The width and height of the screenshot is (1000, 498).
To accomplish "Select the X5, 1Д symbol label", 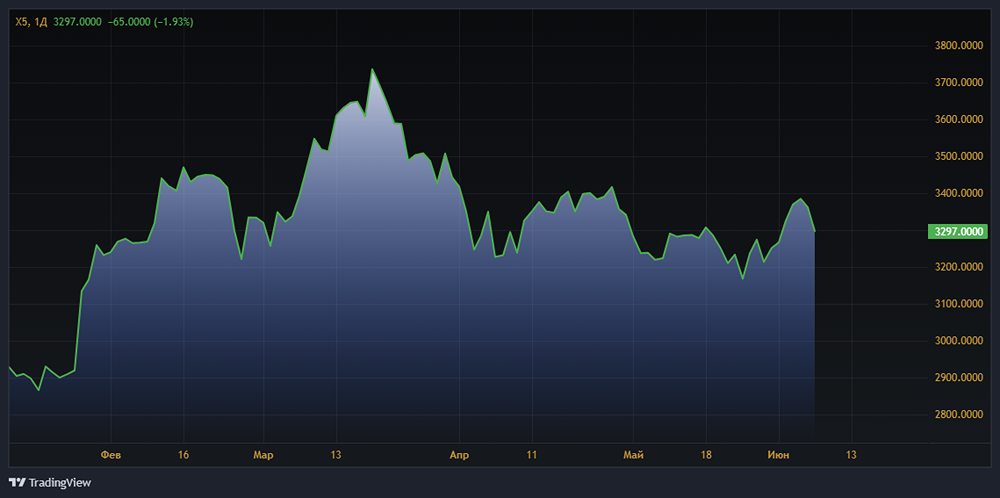I will [x=31, y=21].
